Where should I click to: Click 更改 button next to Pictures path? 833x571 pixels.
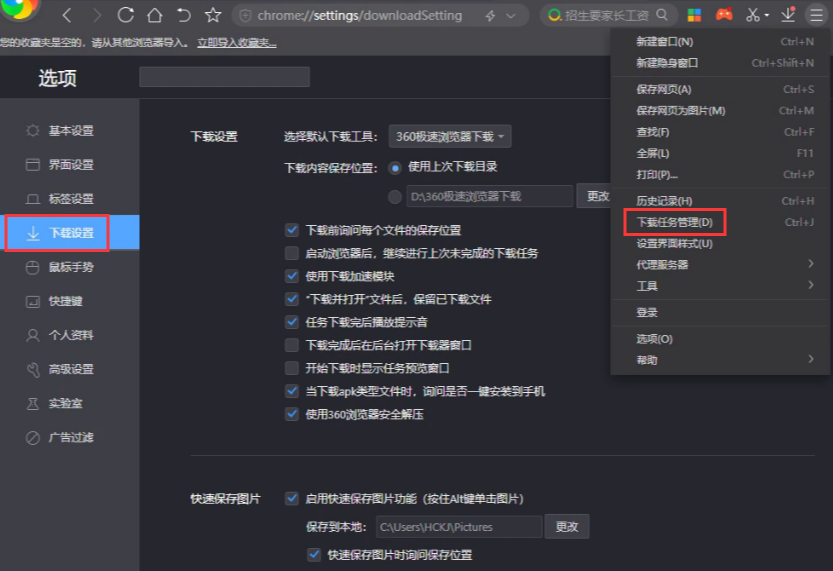pos(567,526)
